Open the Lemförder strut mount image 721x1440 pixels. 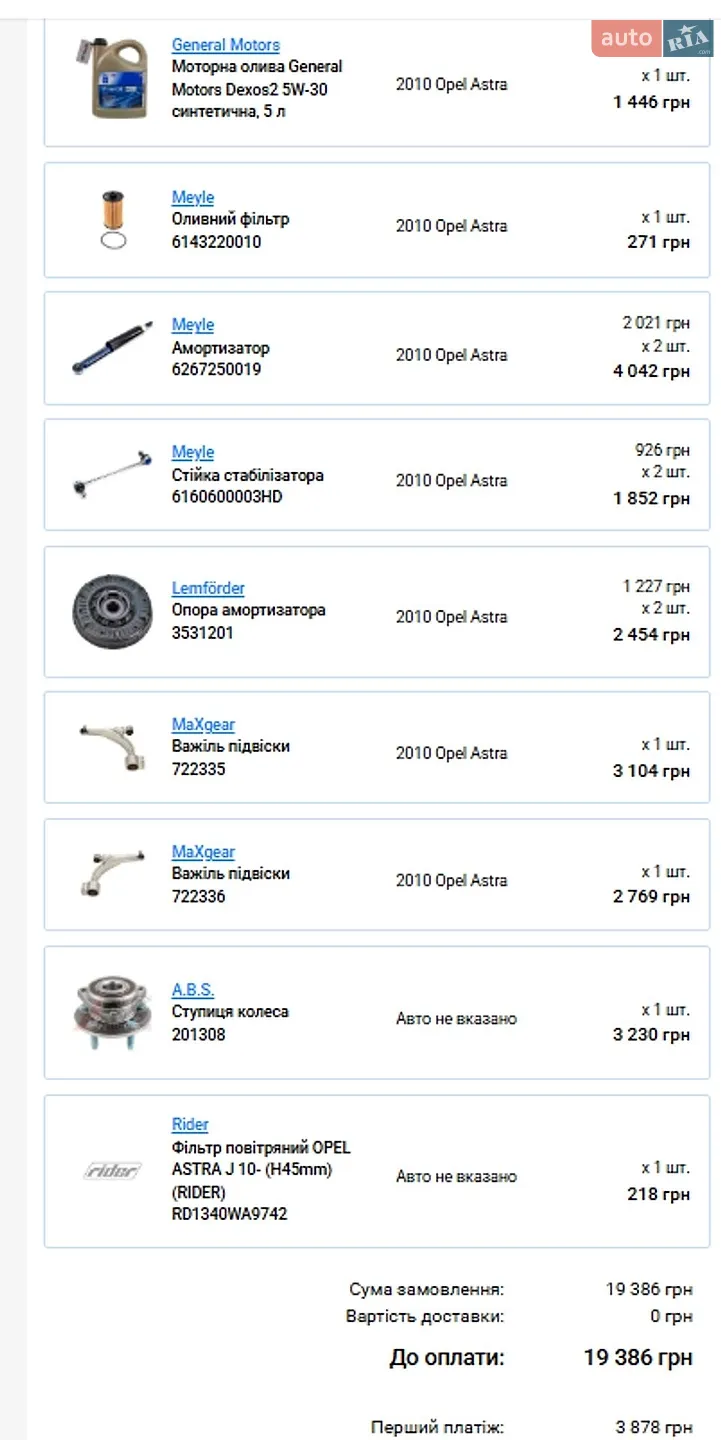[x=112, y=611]
